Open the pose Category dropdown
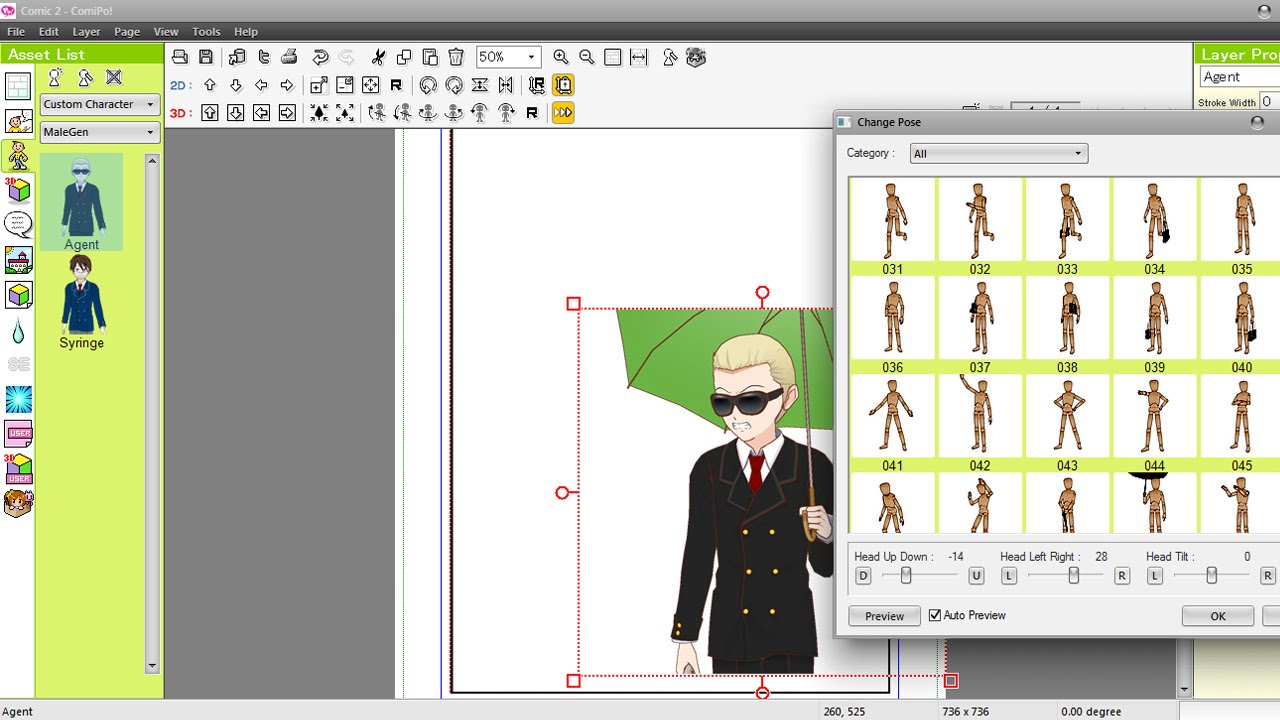1280x720 pixels. click(x=998, y=154)
